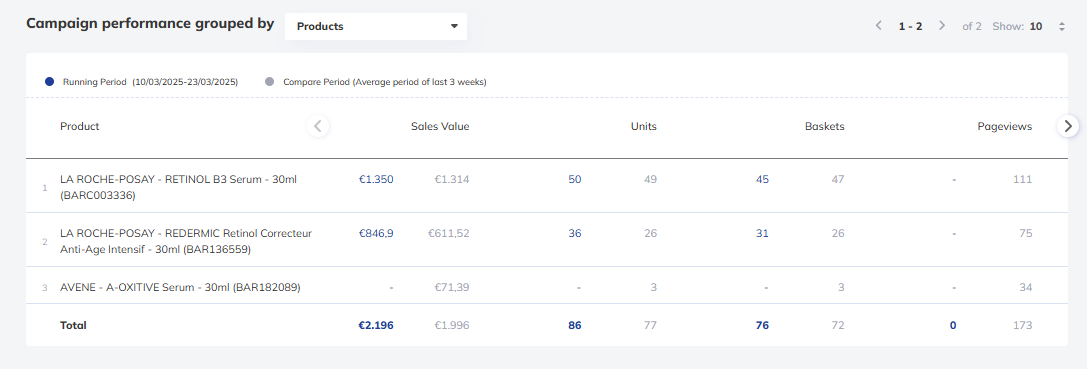The width and height of the screenshot is (1087, 369).
Task: Click the Units column header
Action: click(643, 126)
